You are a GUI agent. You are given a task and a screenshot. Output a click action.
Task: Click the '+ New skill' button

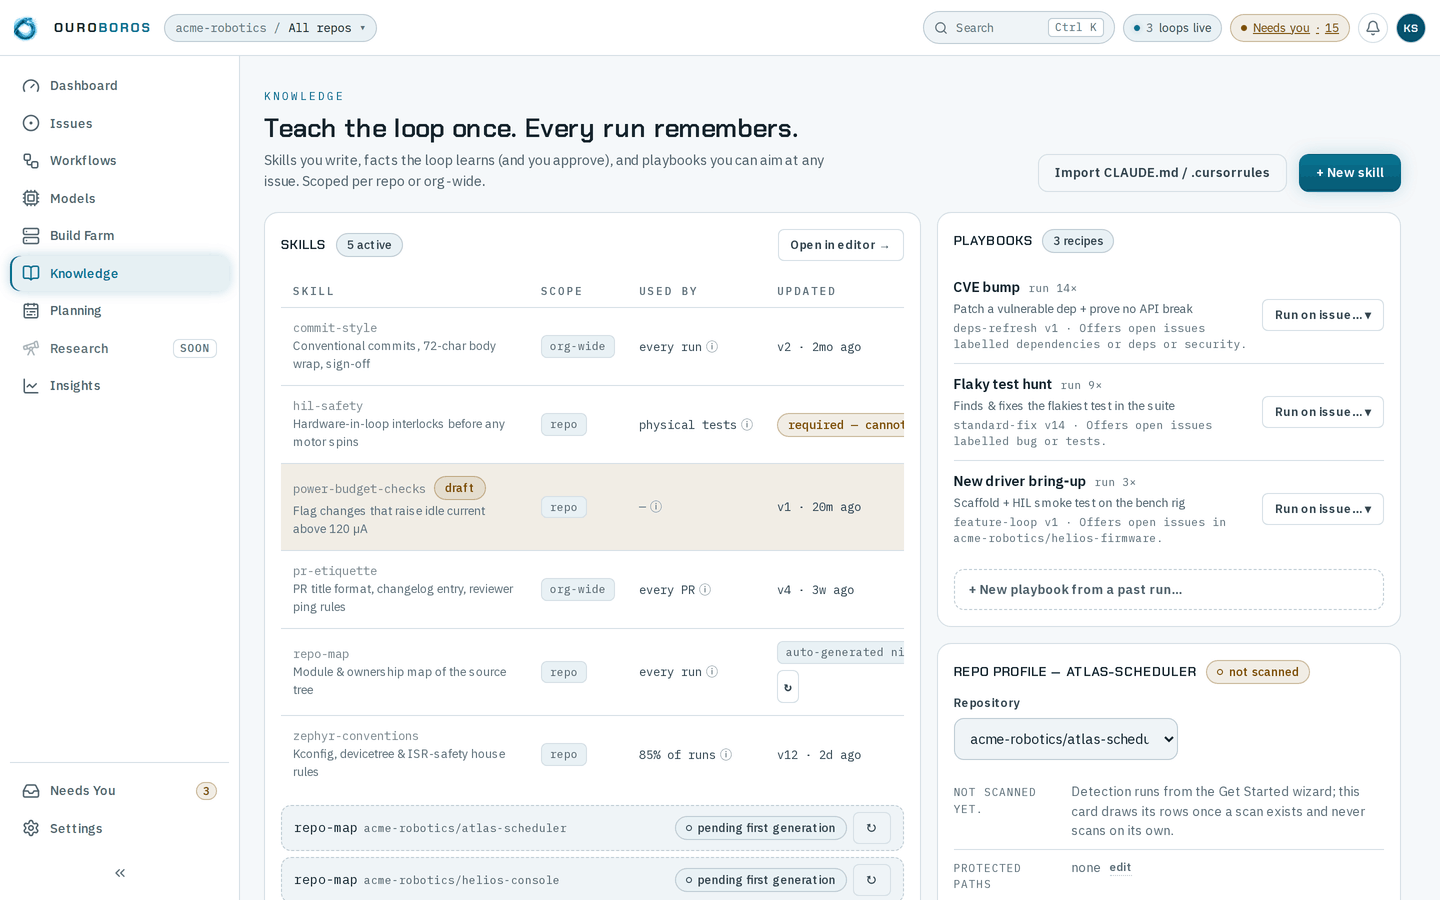(1349, 173)
